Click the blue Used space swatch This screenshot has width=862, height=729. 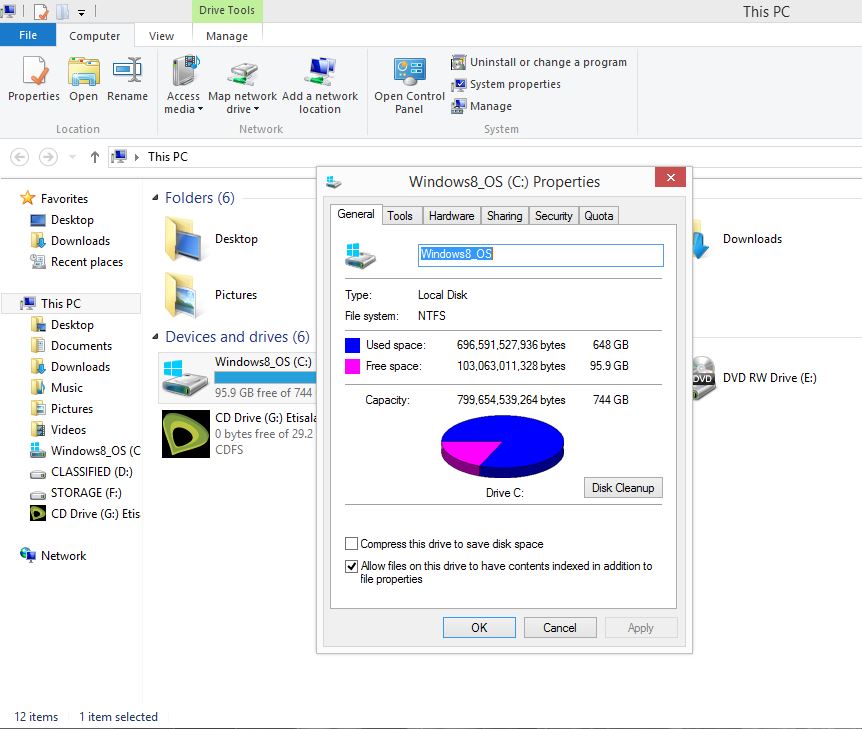[x=352, y=345]
